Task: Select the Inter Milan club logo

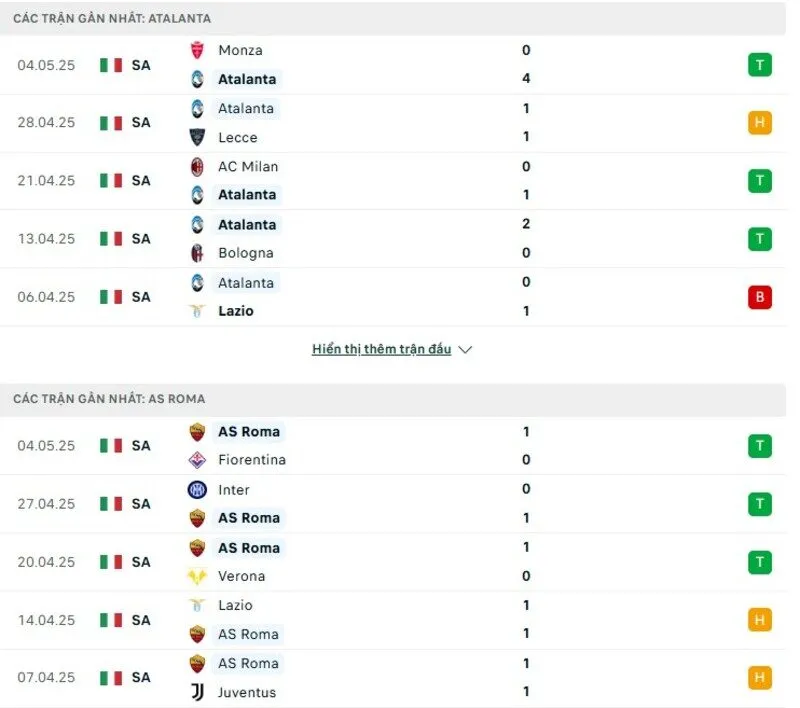Action: 198,489
